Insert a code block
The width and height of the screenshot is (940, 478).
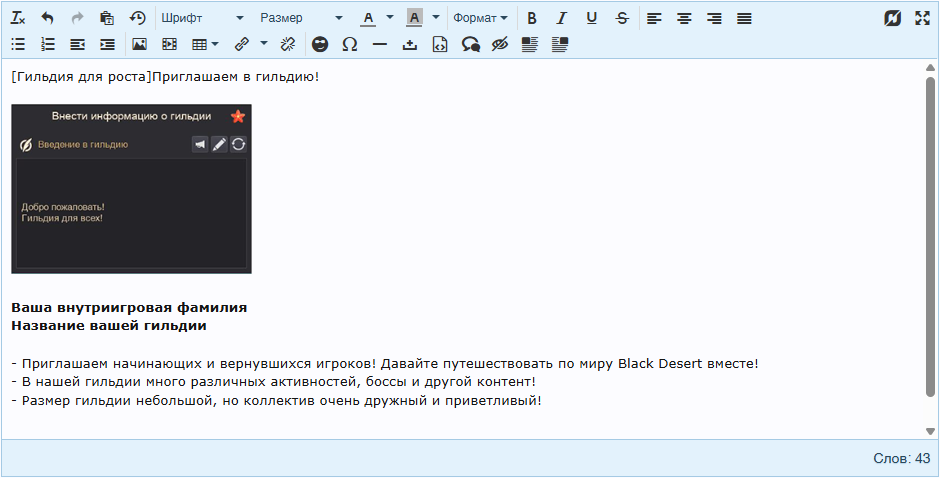click(x=440, y=44)
